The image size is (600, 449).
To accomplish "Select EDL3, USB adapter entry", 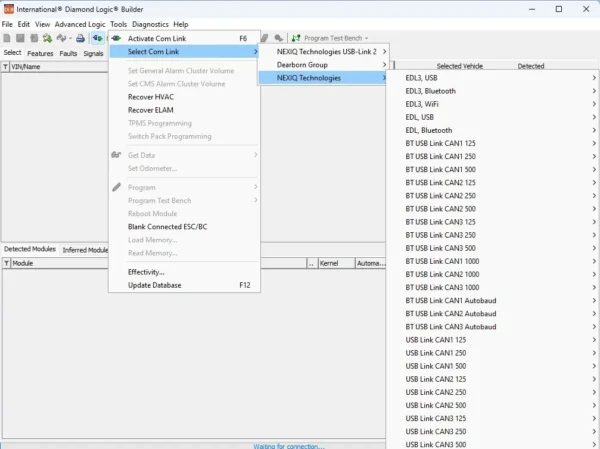I will pos(493,78).
